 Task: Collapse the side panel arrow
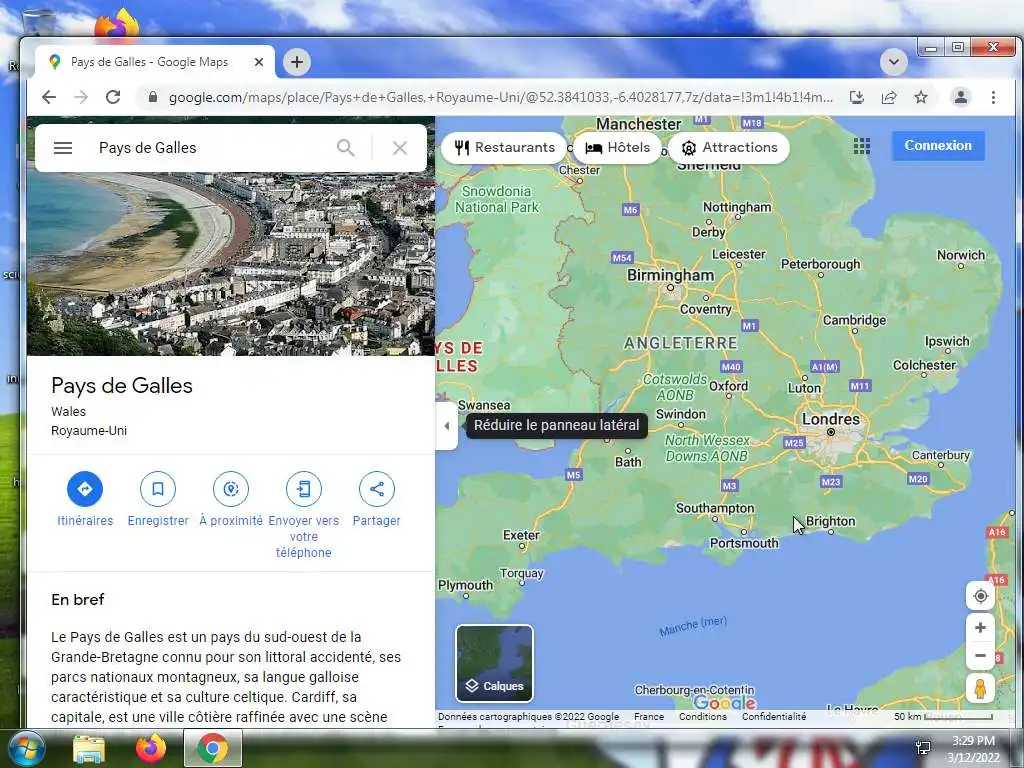[447, 426]
